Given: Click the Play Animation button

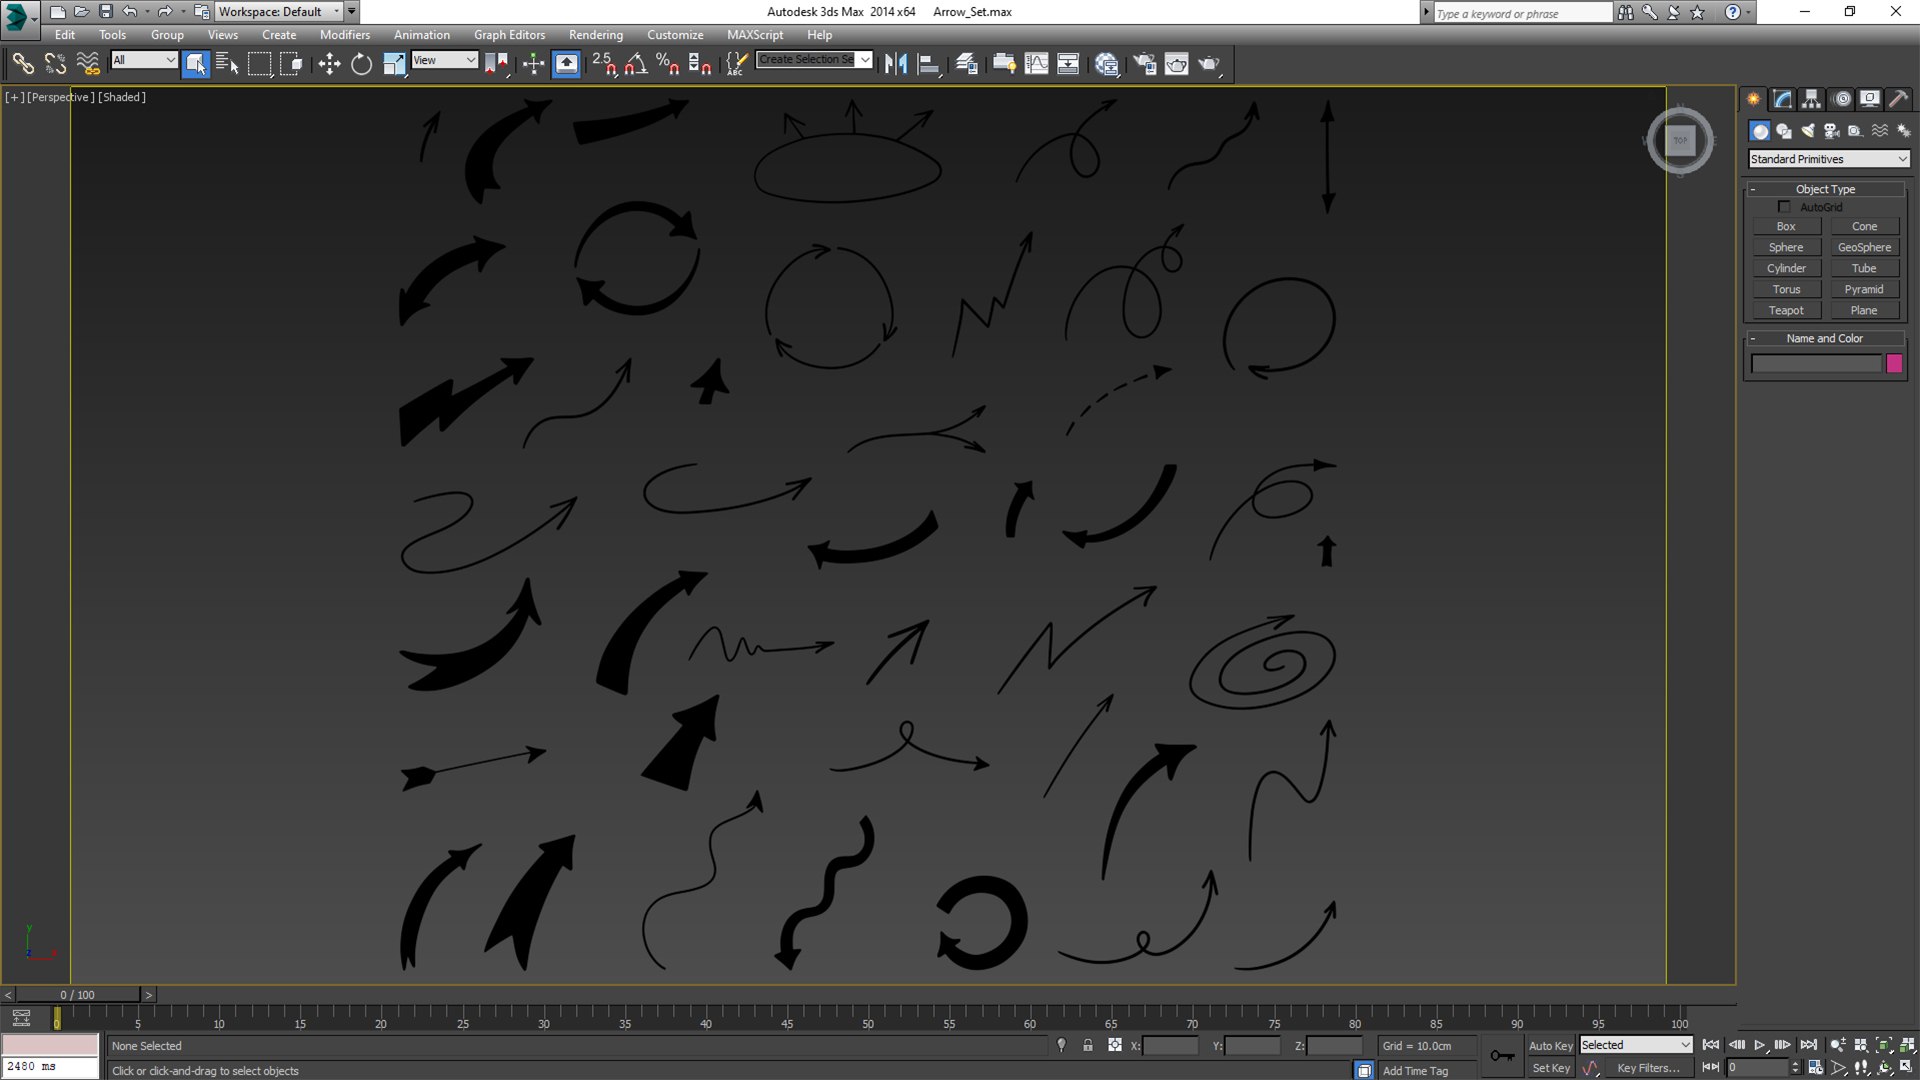Looking at the screenshot, I should (x=1760, y=1045).
